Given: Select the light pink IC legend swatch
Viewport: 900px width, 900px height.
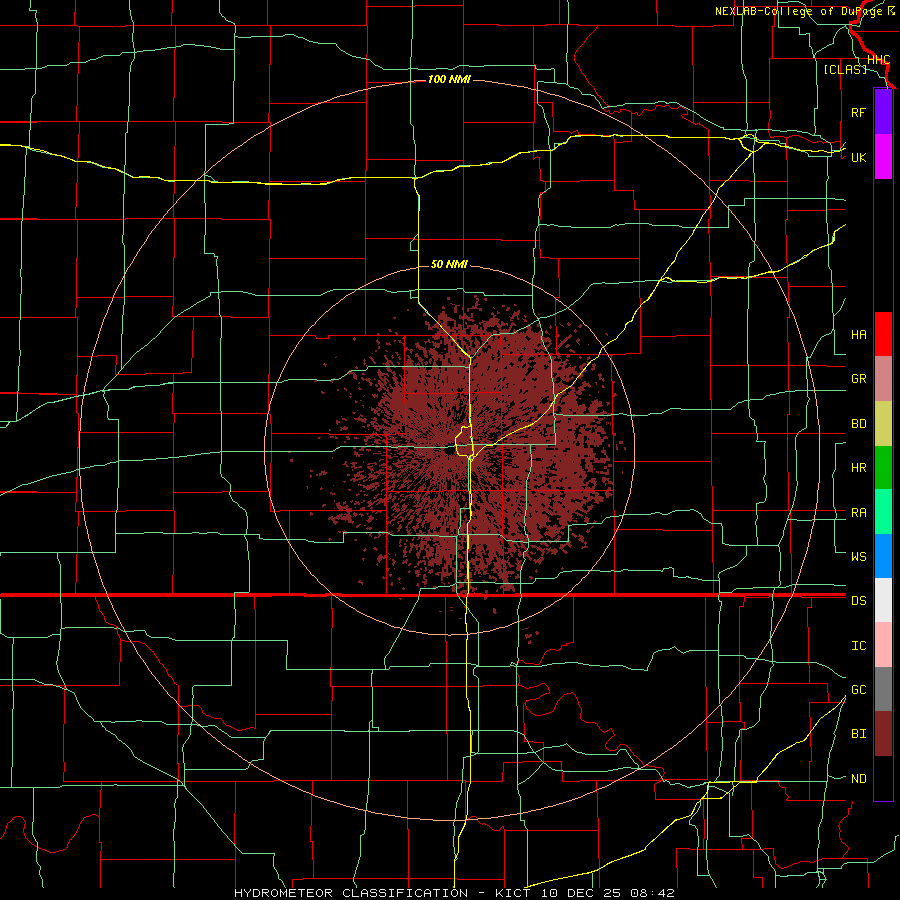Looking at the screenshot, I should pyautogui.click(x=883, y=645).
